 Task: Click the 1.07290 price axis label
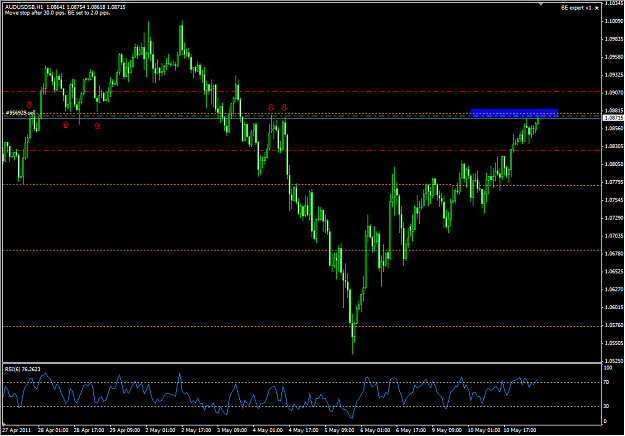[614, 218]
